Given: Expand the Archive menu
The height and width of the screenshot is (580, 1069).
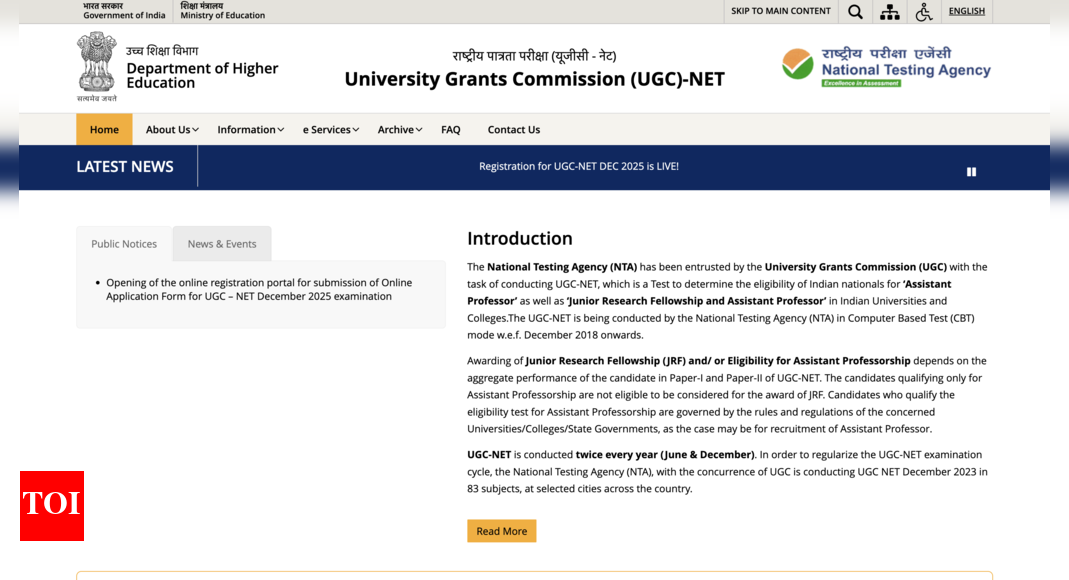Looking at the screenshot, I should click(x=400, y=130).
